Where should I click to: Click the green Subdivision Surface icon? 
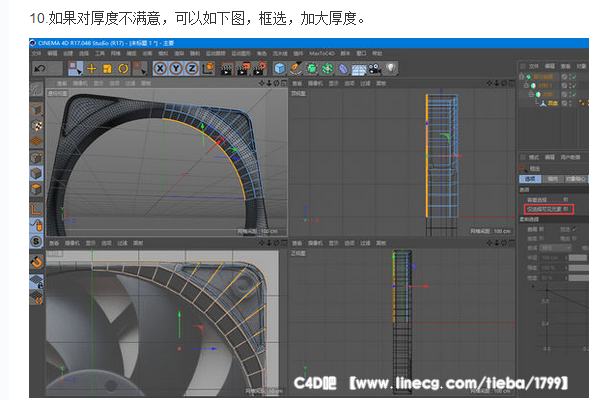312,69
